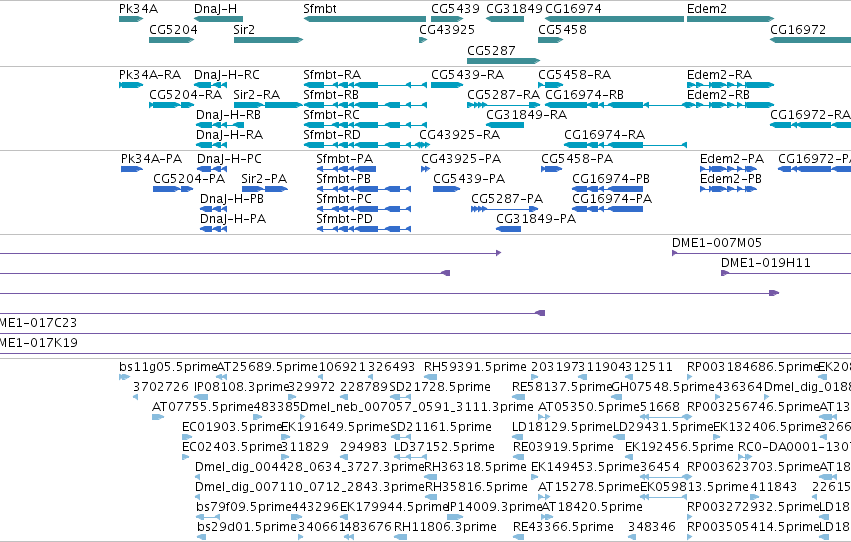
Task: Click the DnaJ-H-RB transcript label
Action: click(x=228, y=114)
